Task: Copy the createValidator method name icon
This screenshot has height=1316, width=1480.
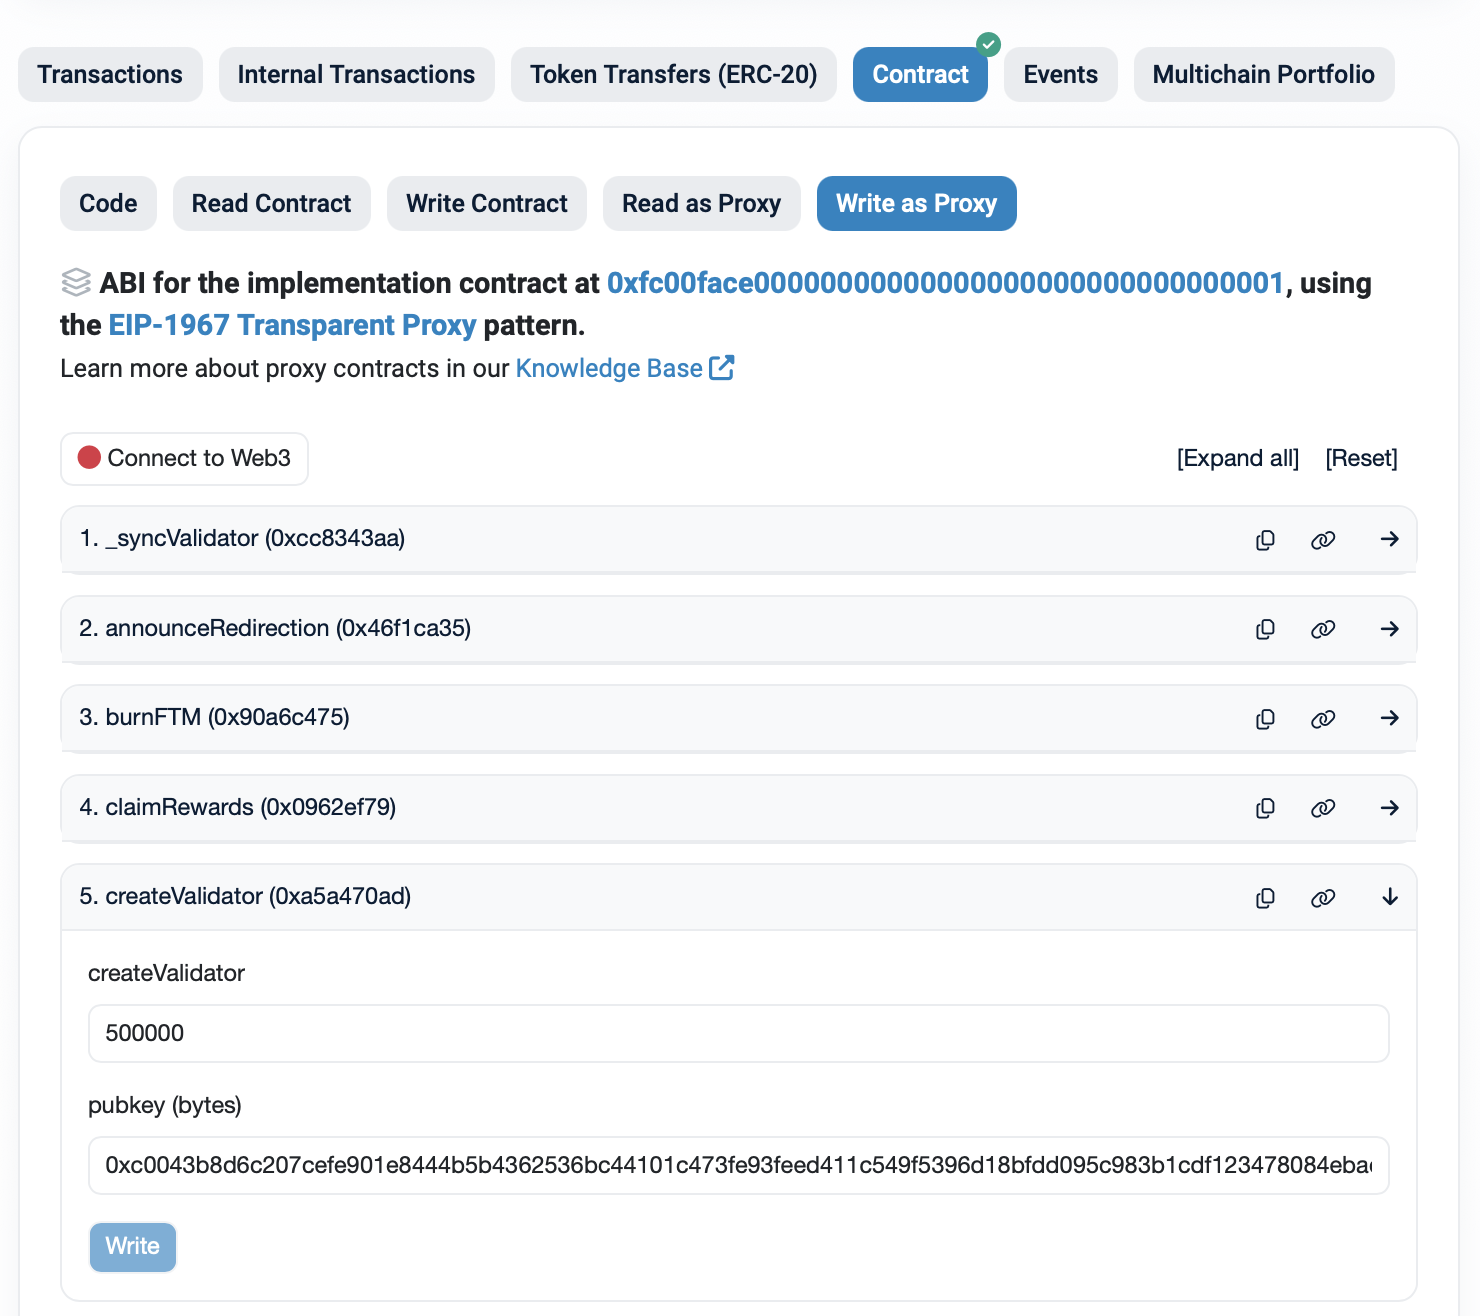Action: click(x=1265, y=898)
